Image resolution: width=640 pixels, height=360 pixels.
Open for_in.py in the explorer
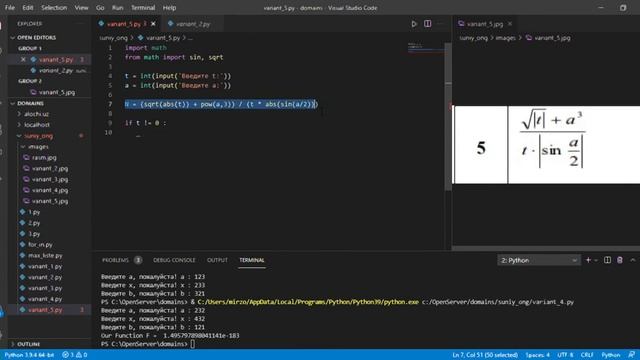pos(40,244)
